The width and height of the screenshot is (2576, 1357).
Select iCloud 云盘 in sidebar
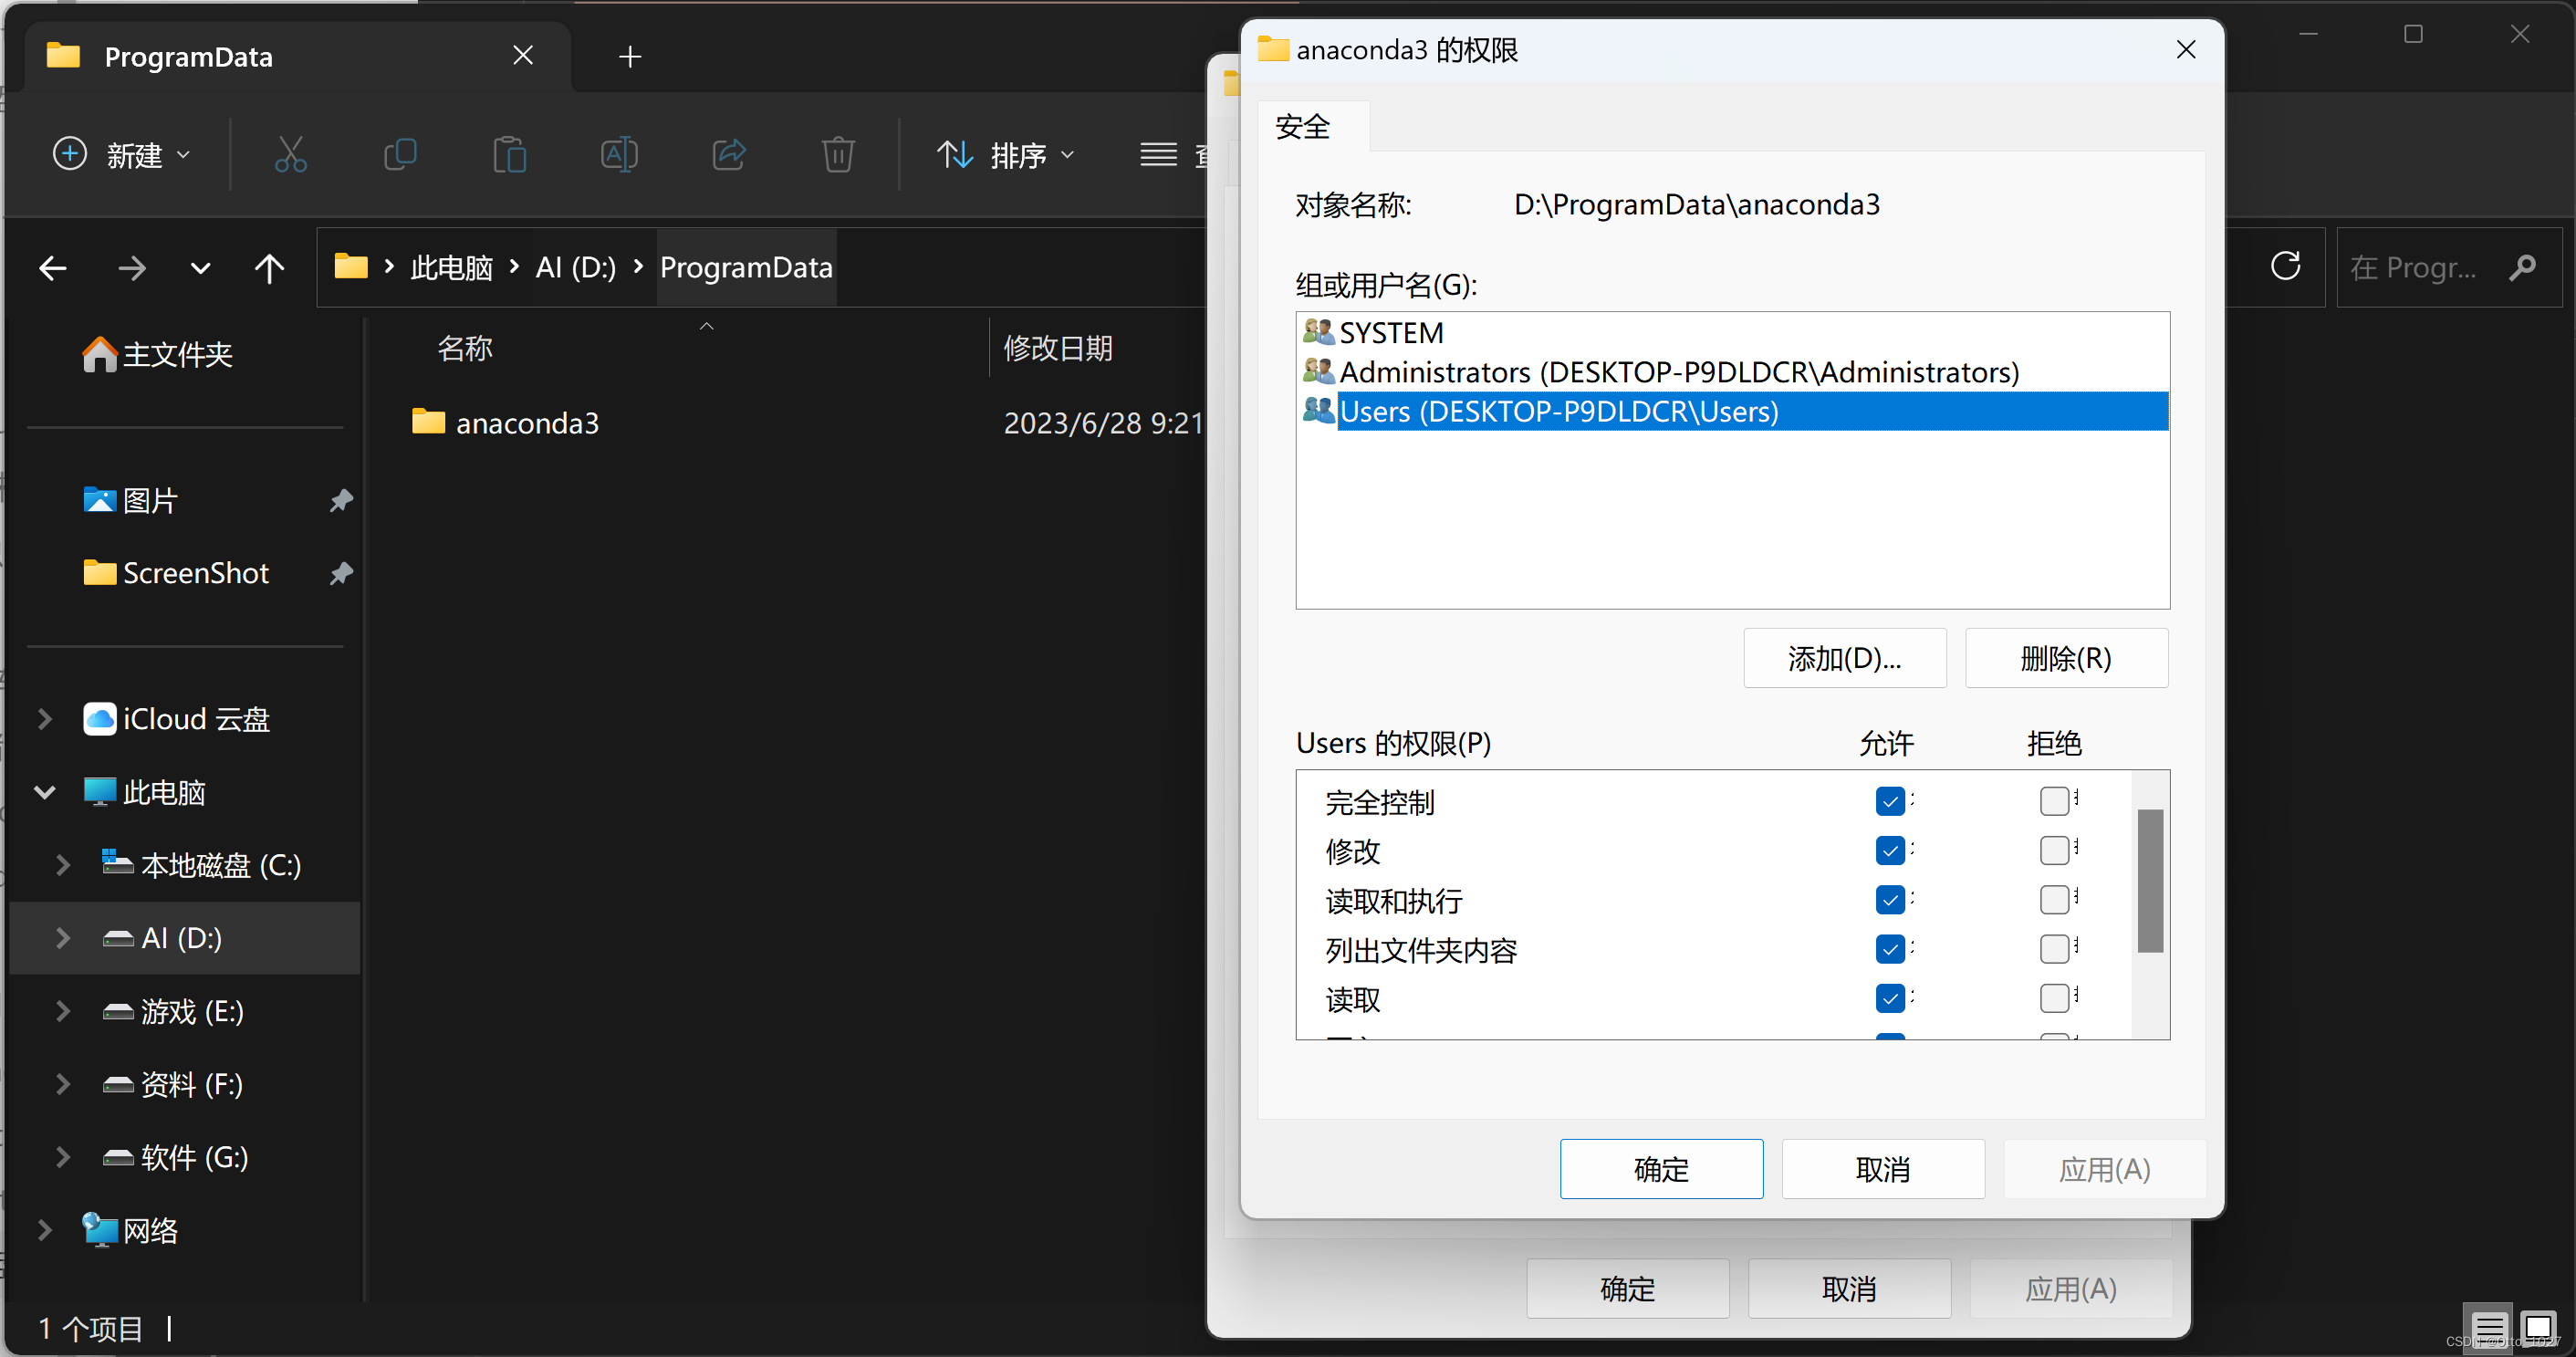point(176,719)
